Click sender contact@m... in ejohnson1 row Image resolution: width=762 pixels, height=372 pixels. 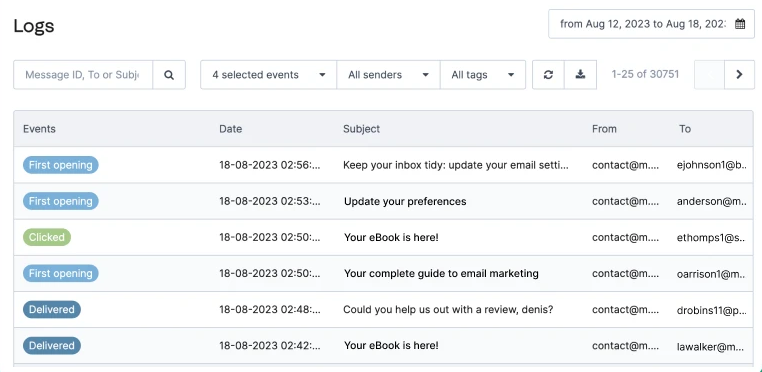(x=625, y=165)
